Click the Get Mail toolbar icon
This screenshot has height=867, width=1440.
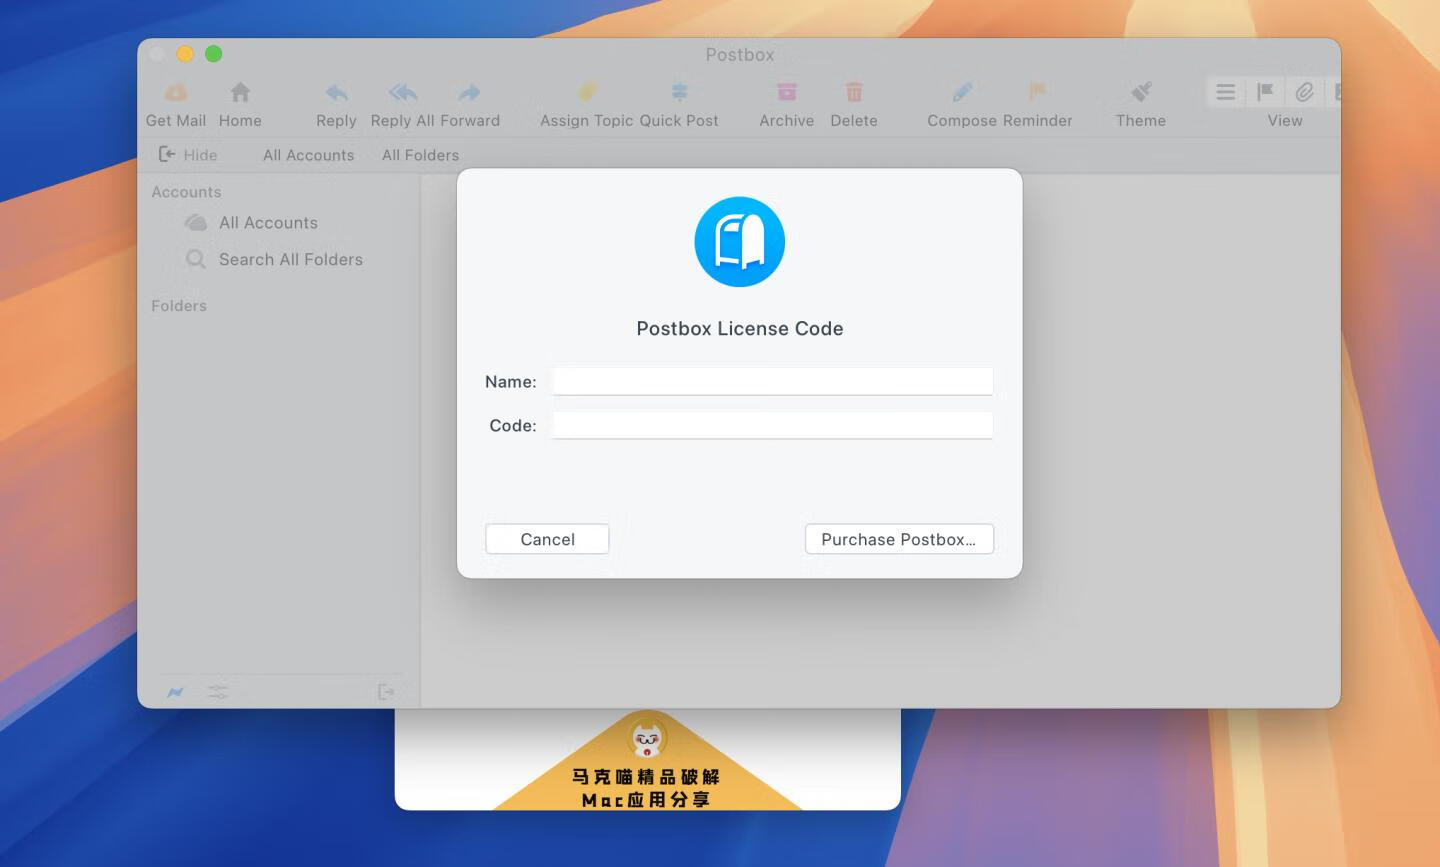coord(176,92)
